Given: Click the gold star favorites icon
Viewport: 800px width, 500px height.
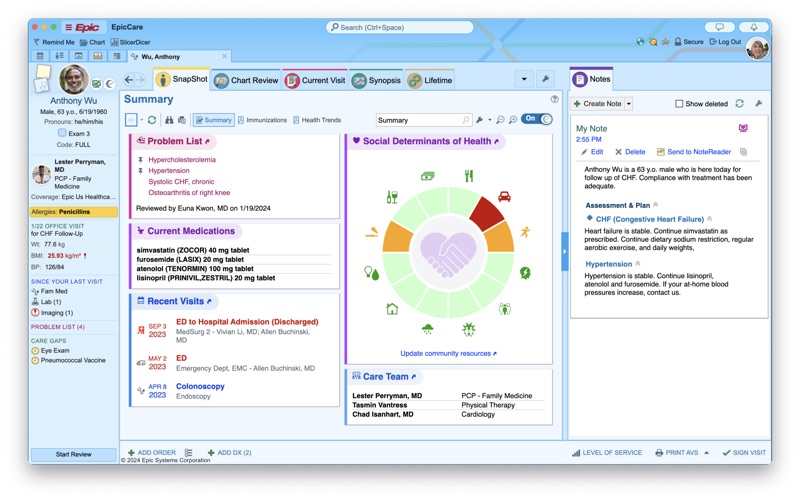Looking at the screenshot, I should 665,42.
